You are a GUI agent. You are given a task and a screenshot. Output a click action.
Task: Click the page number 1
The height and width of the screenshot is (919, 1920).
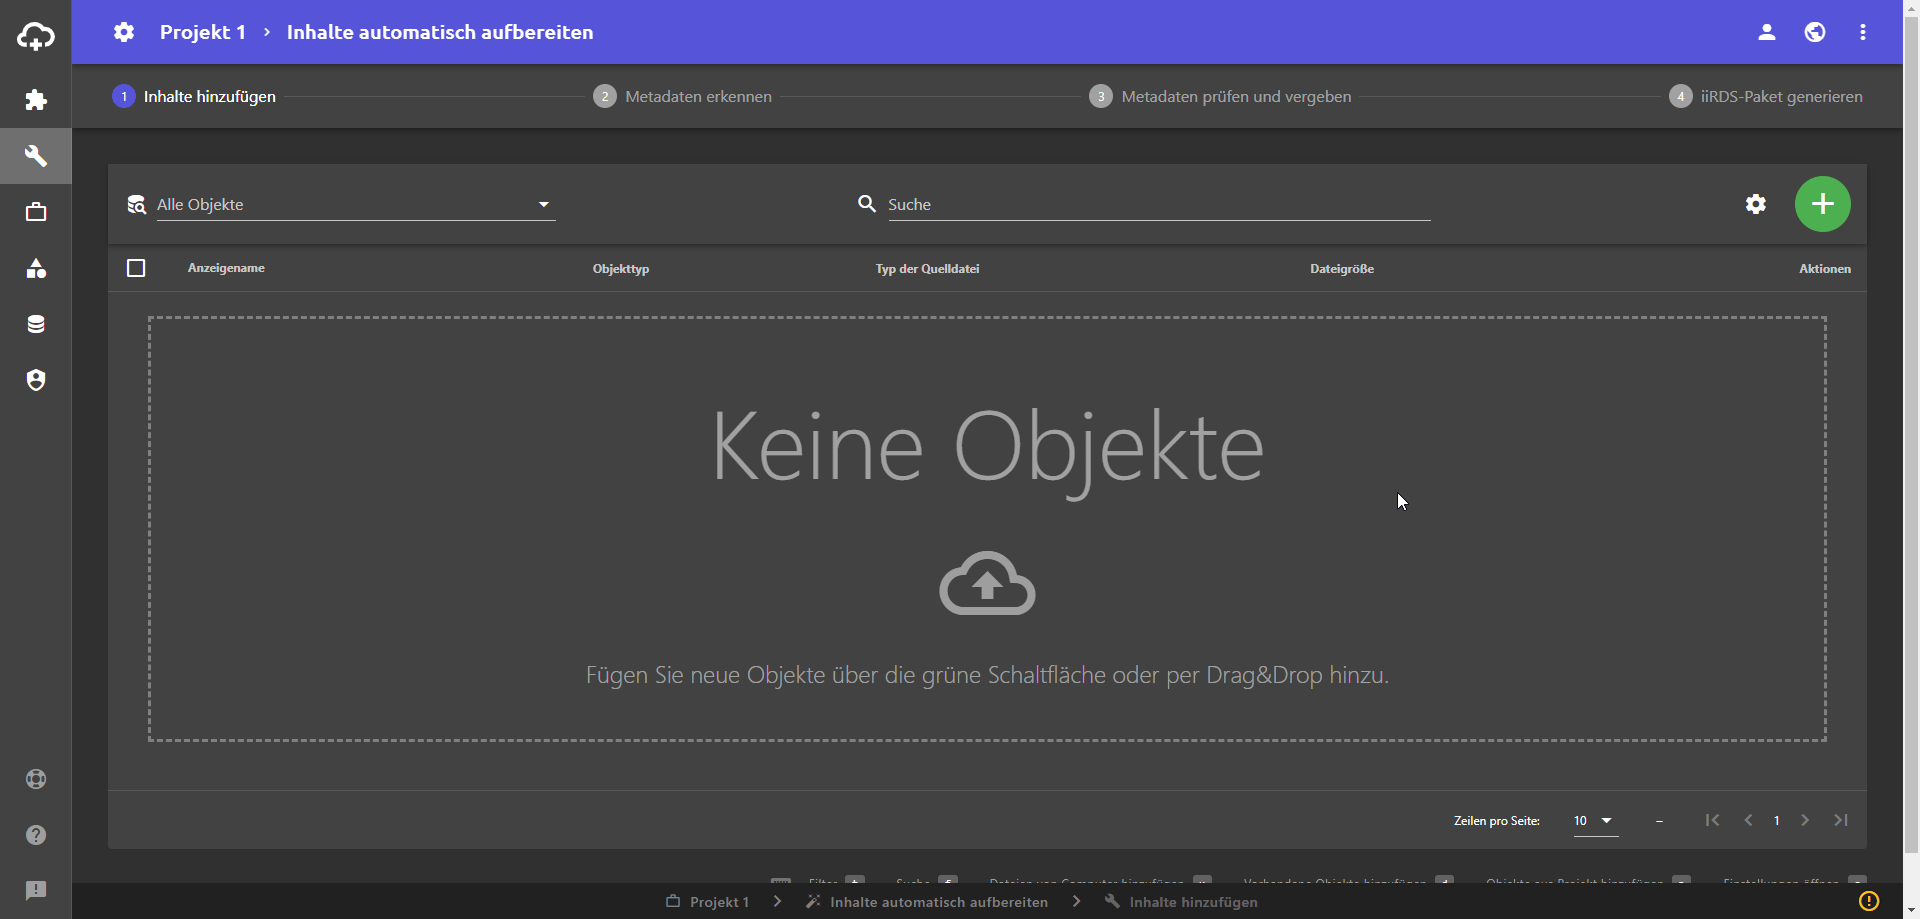(1777, 820)
